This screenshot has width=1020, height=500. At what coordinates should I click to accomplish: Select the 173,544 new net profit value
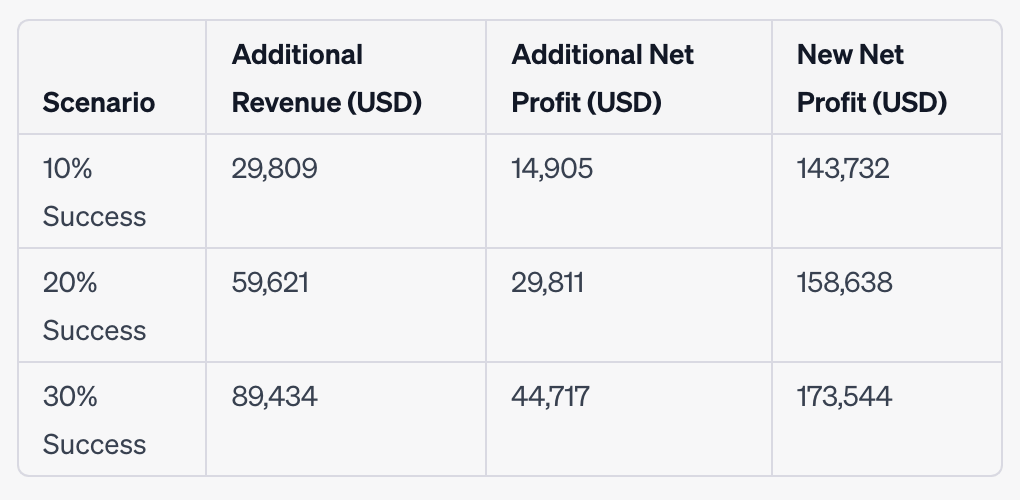[844, 397]
